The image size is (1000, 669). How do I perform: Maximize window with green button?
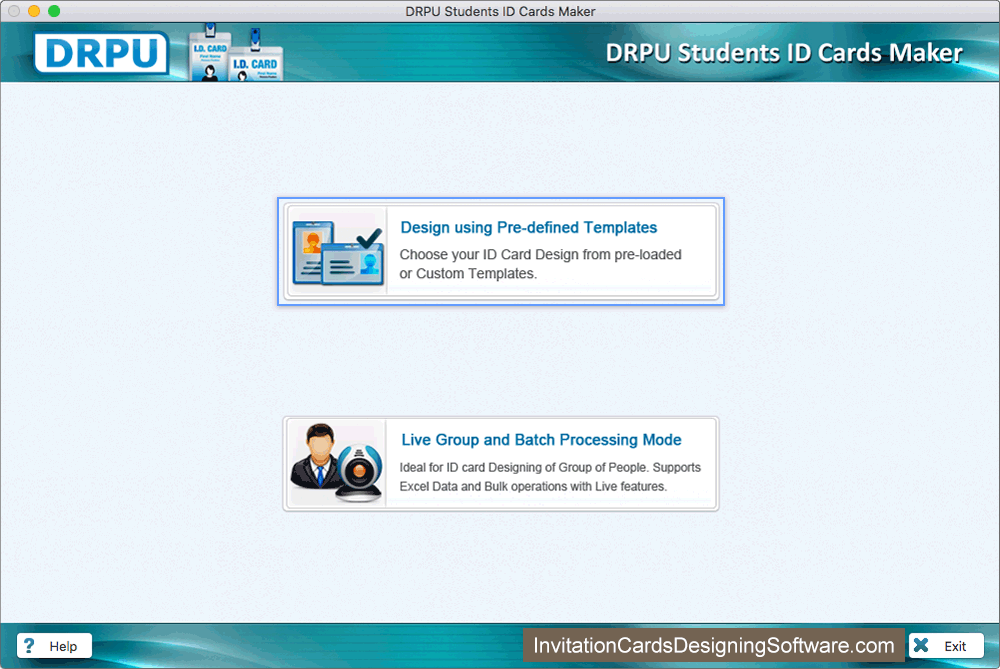tap(54, 11)
